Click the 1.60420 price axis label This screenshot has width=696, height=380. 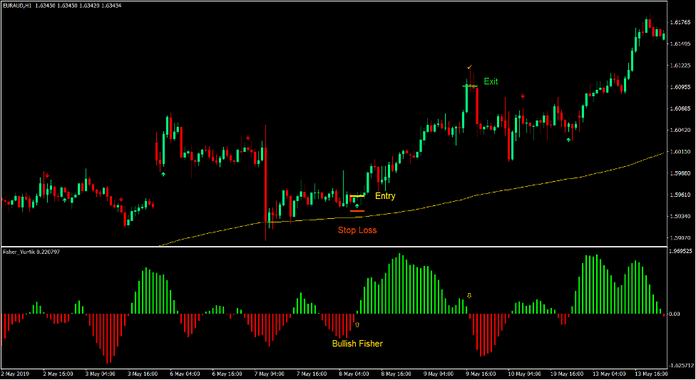pyautogui.click(x=680, y=130)
